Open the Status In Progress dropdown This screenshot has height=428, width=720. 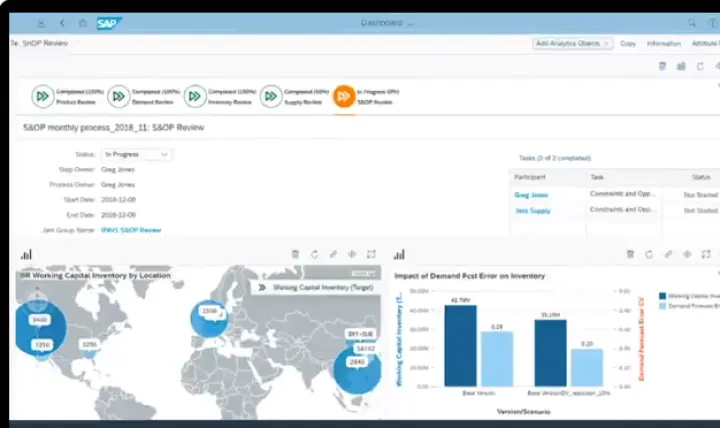136,154
